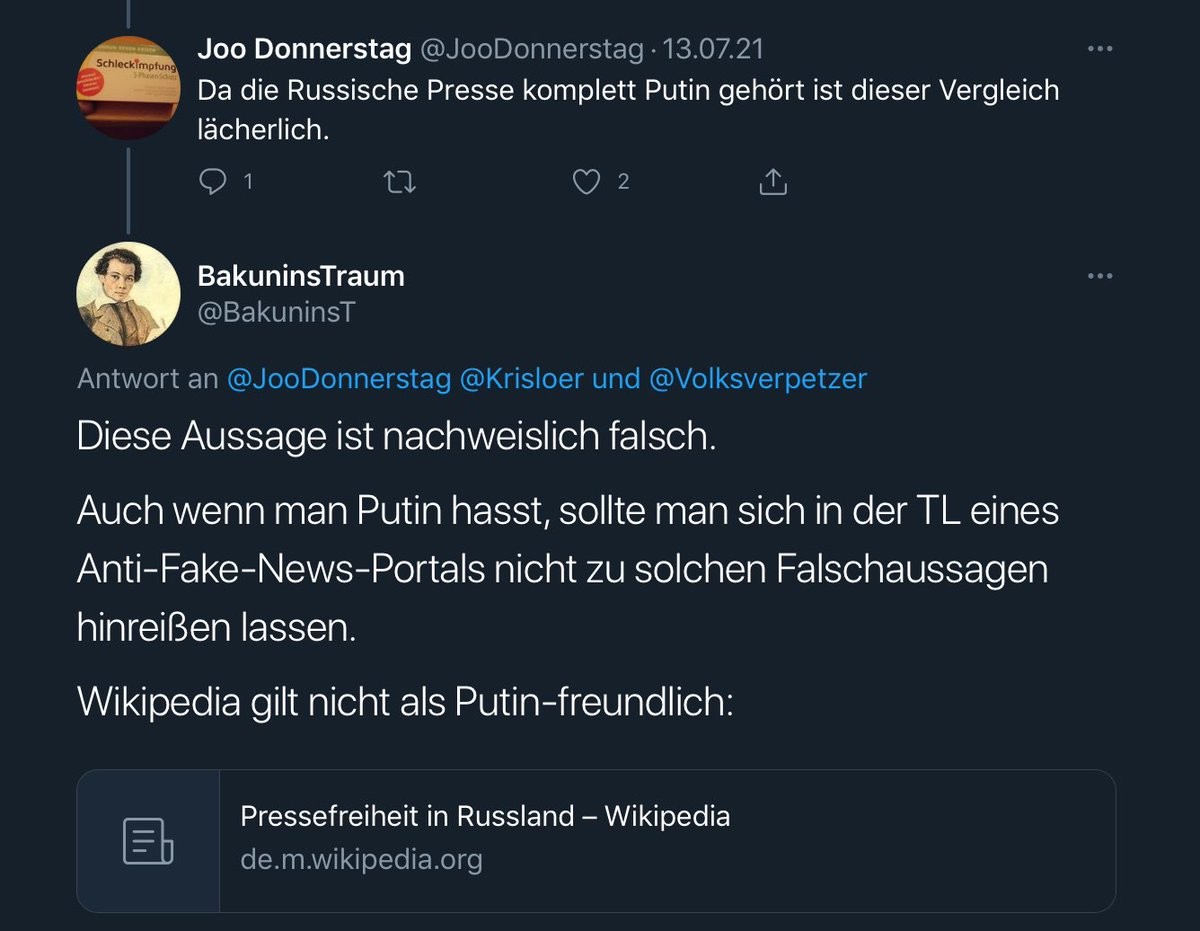The height and width of the screenshot is (931, 1200).
Task: Open Pressefreiheit in Russland Wikipedia card
Action: [596, 840]
